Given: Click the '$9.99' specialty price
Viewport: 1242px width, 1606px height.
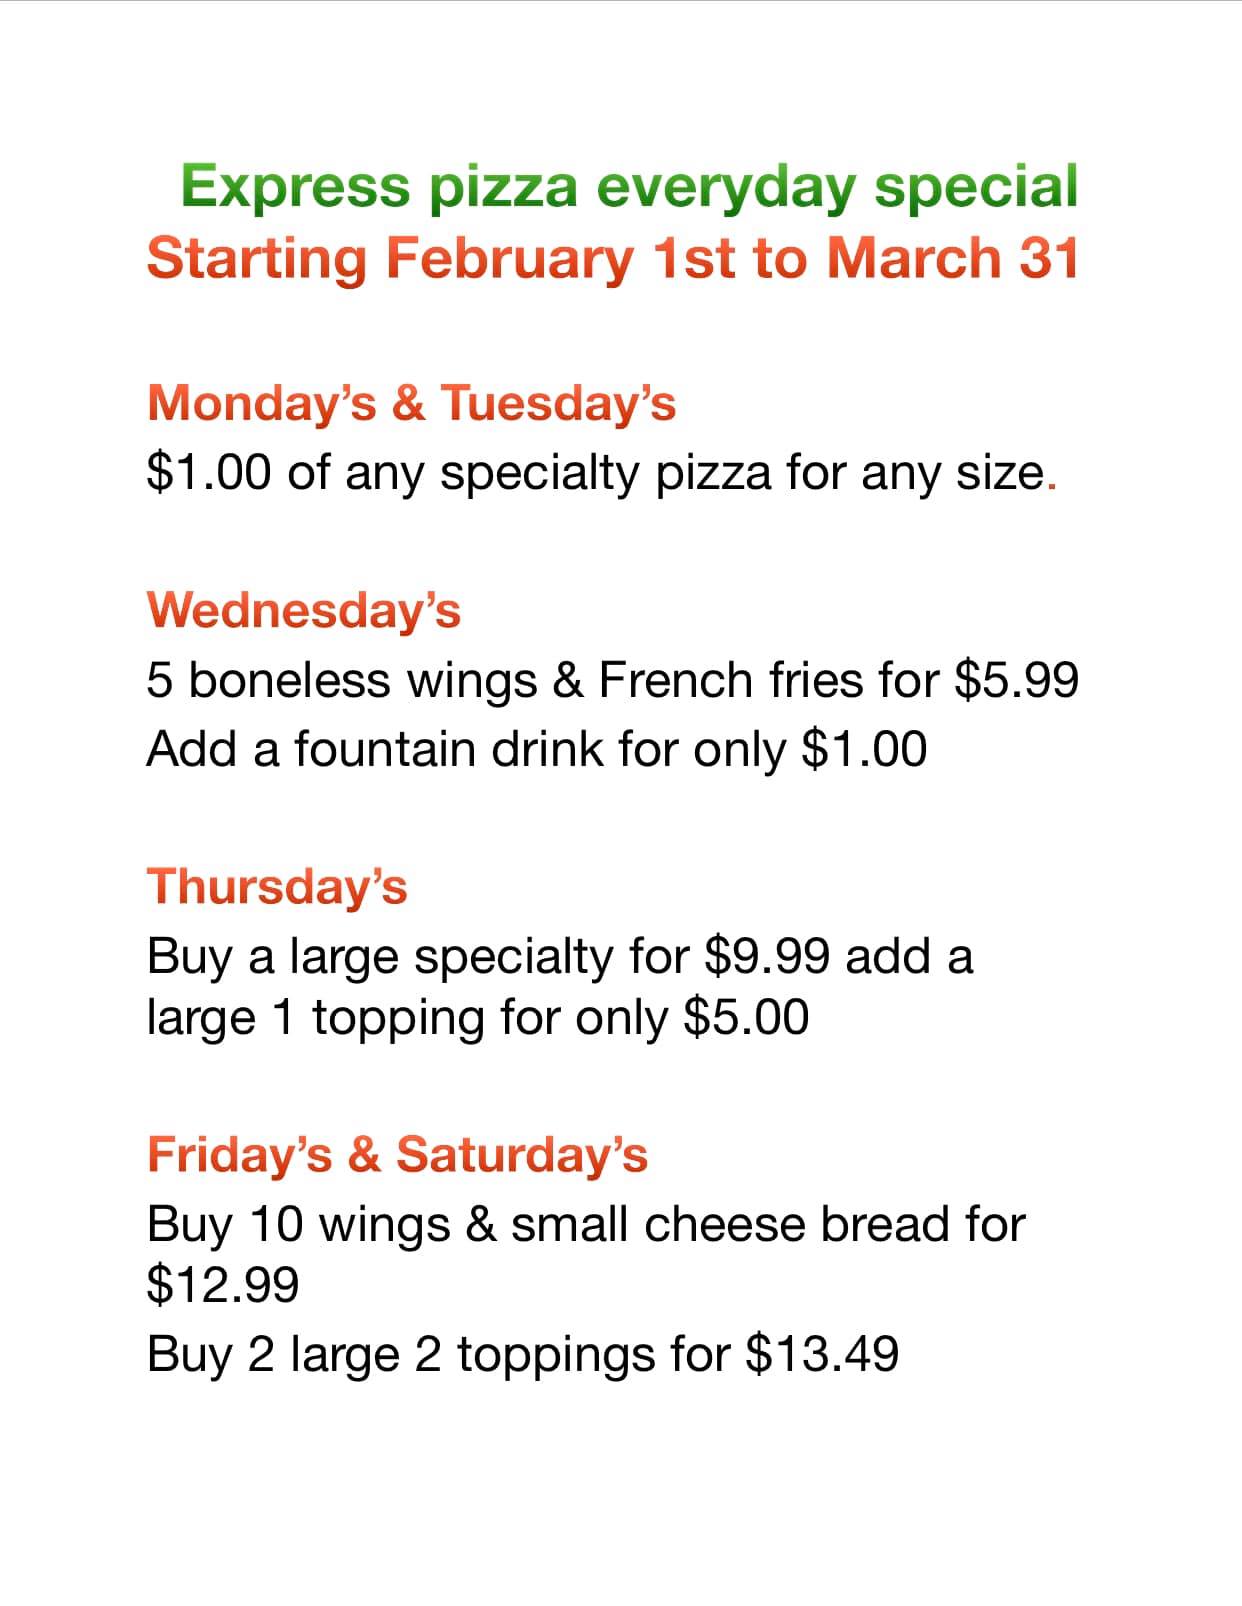Looking at the screenshot, I should [767, 956].
